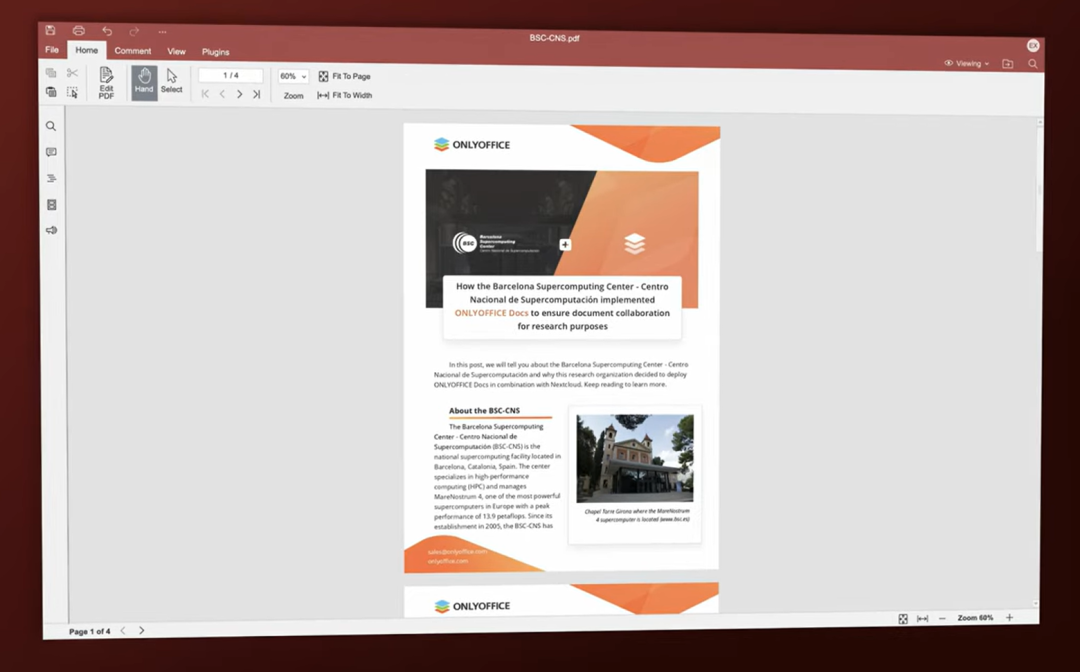The width and height of the screenshot is (1080, 672).
Task: Copy the selection with the toolbar copy icon
Action: (x=51, y=72)
